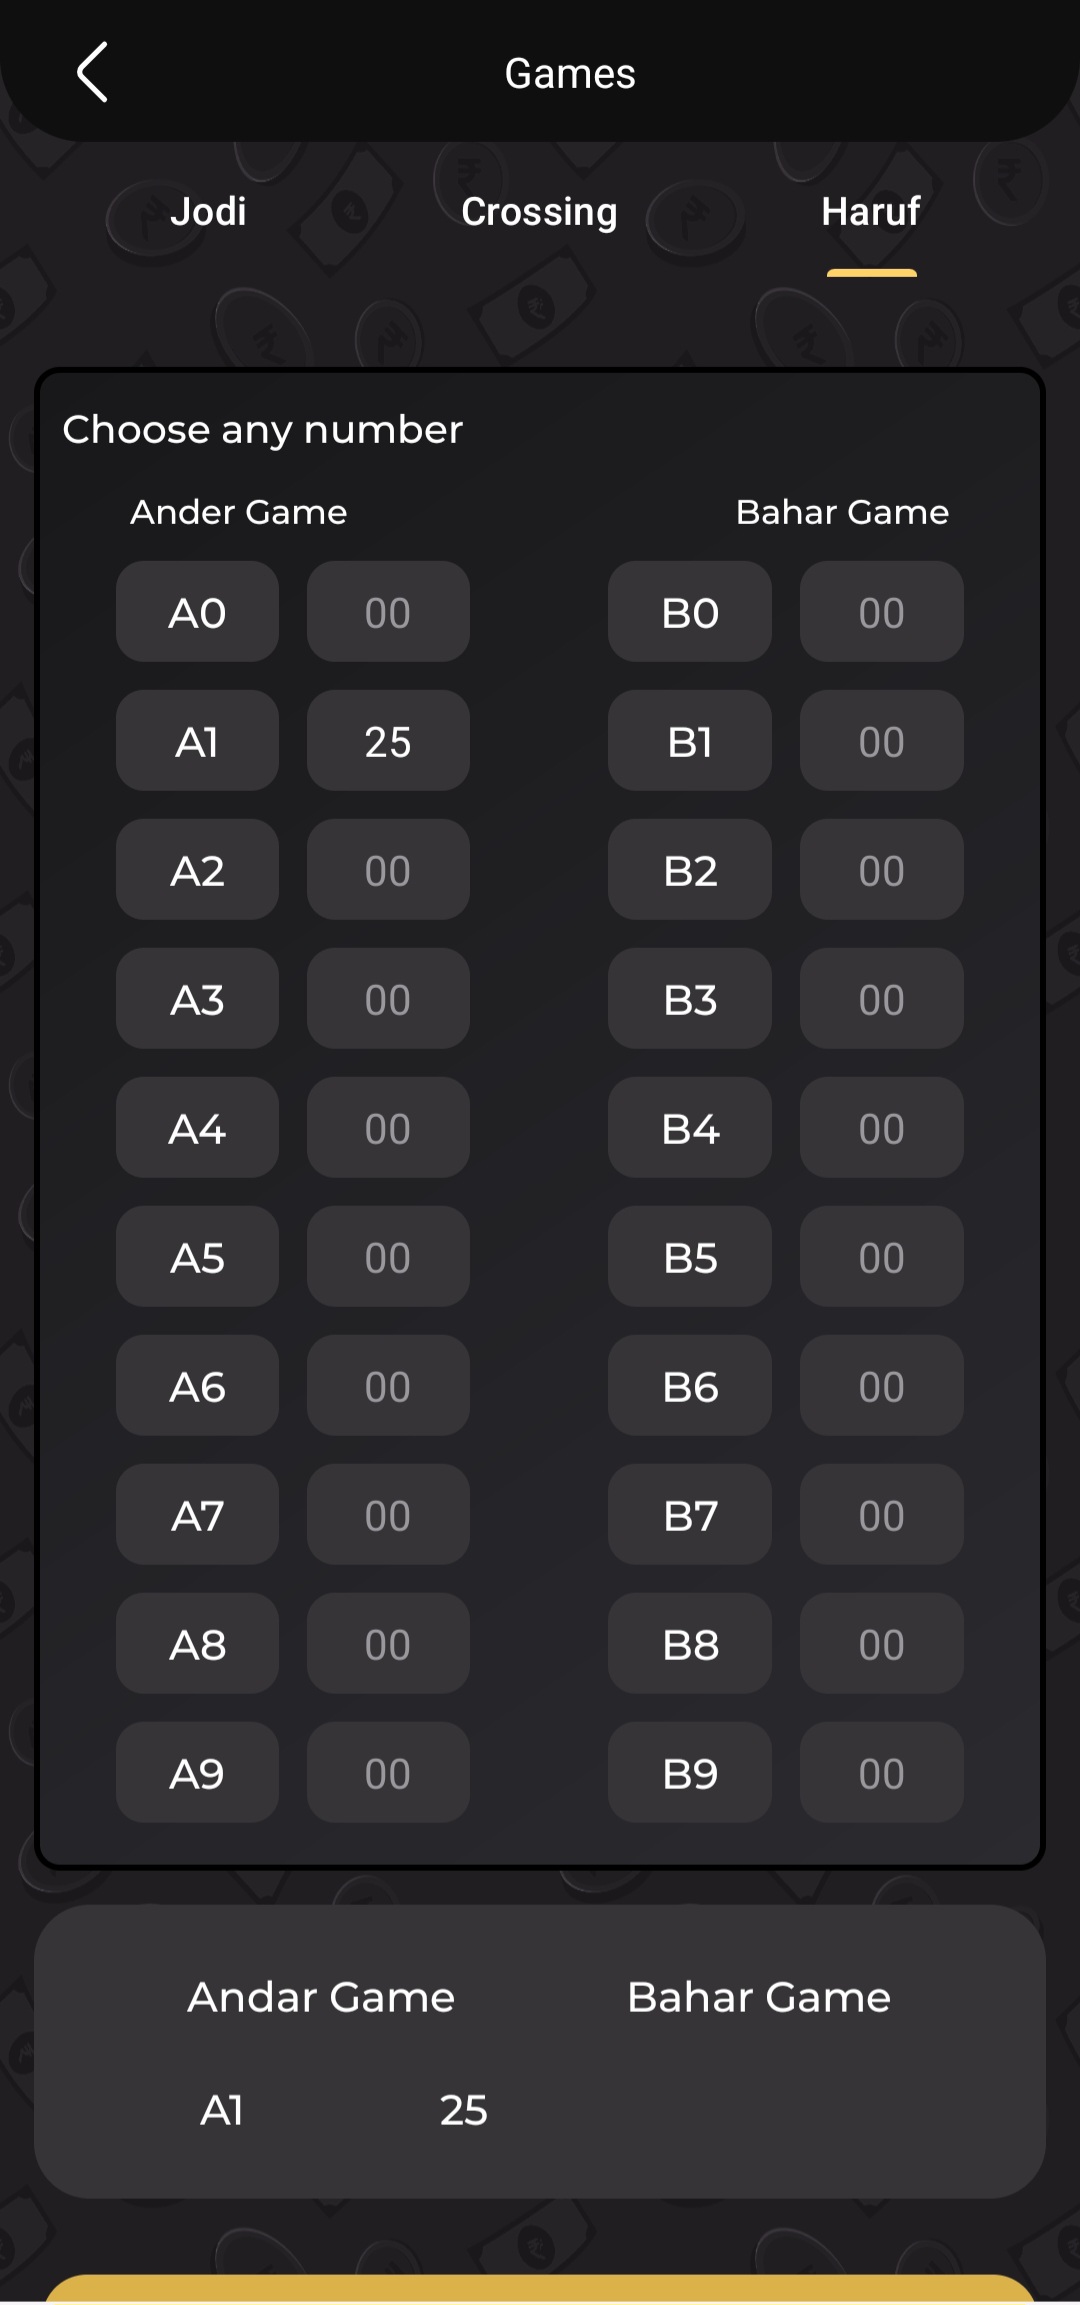The width and height of the screenshot is (1080, 2305).
Task: Open the Crossing tab
Action: click(x=539, y=212)
